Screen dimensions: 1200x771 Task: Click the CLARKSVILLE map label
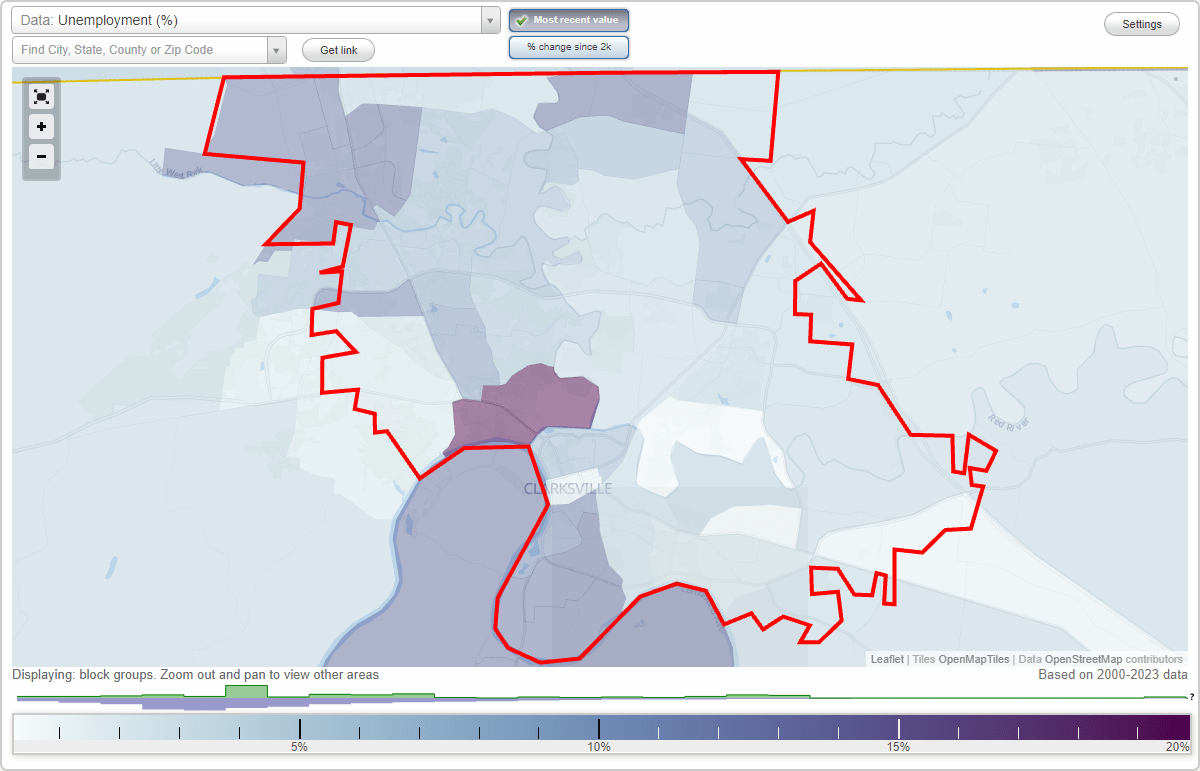click(x=568, y=489)
